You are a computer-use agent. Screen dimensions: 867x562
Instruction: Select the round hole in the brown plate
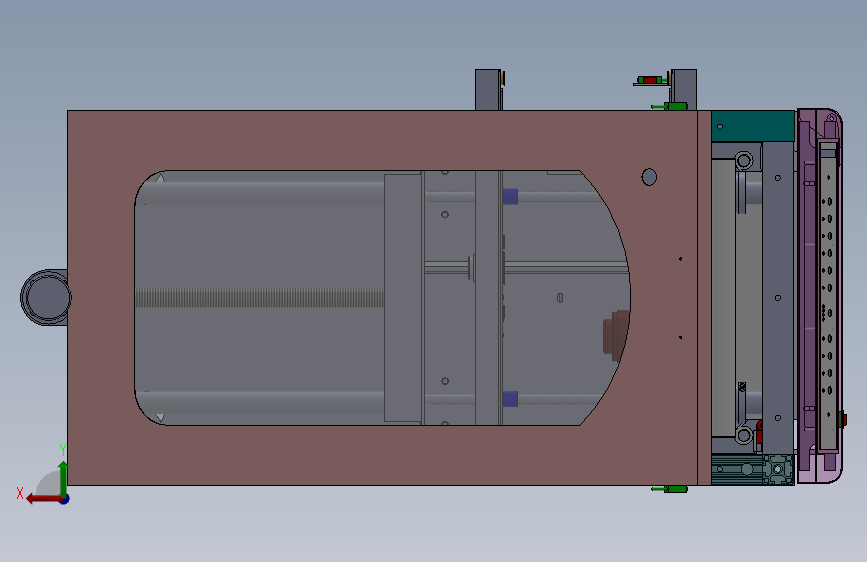pos(649,177)
